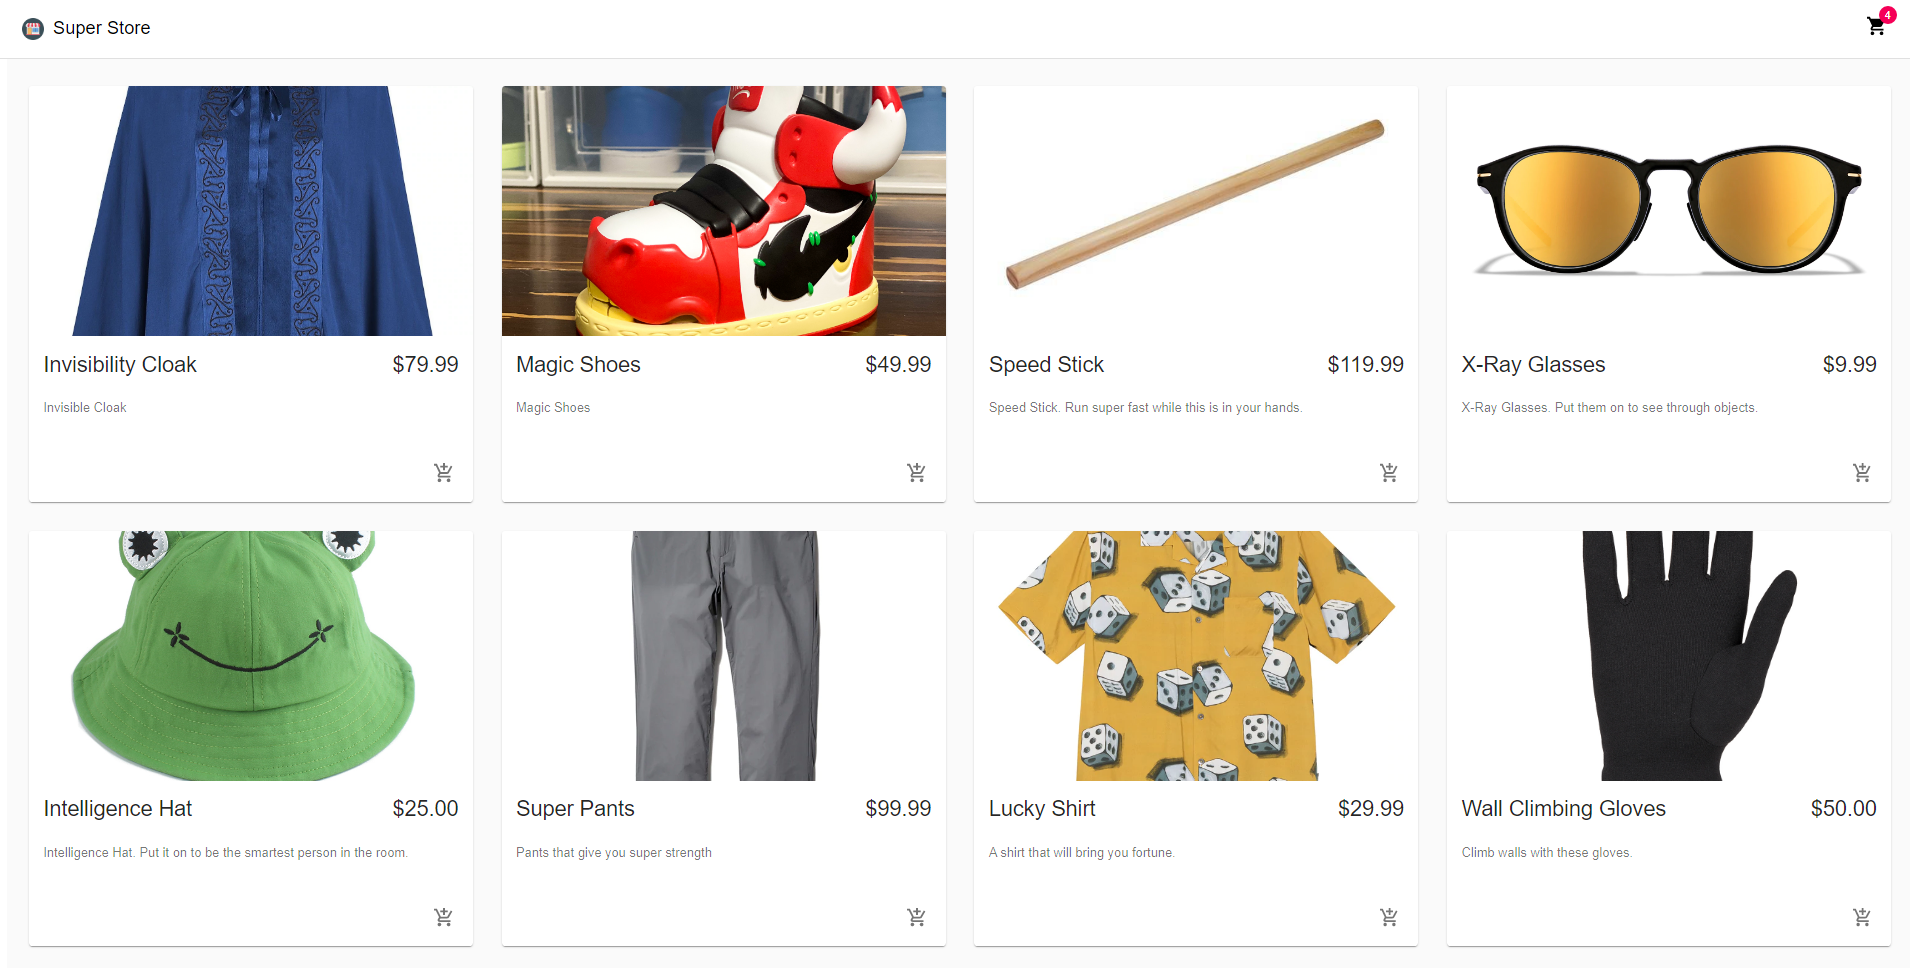The width and height of the screenshot is (1910, 977).
Task: Add Super Pants to cart
Action: pyautogui.click(x=916, y=917)
